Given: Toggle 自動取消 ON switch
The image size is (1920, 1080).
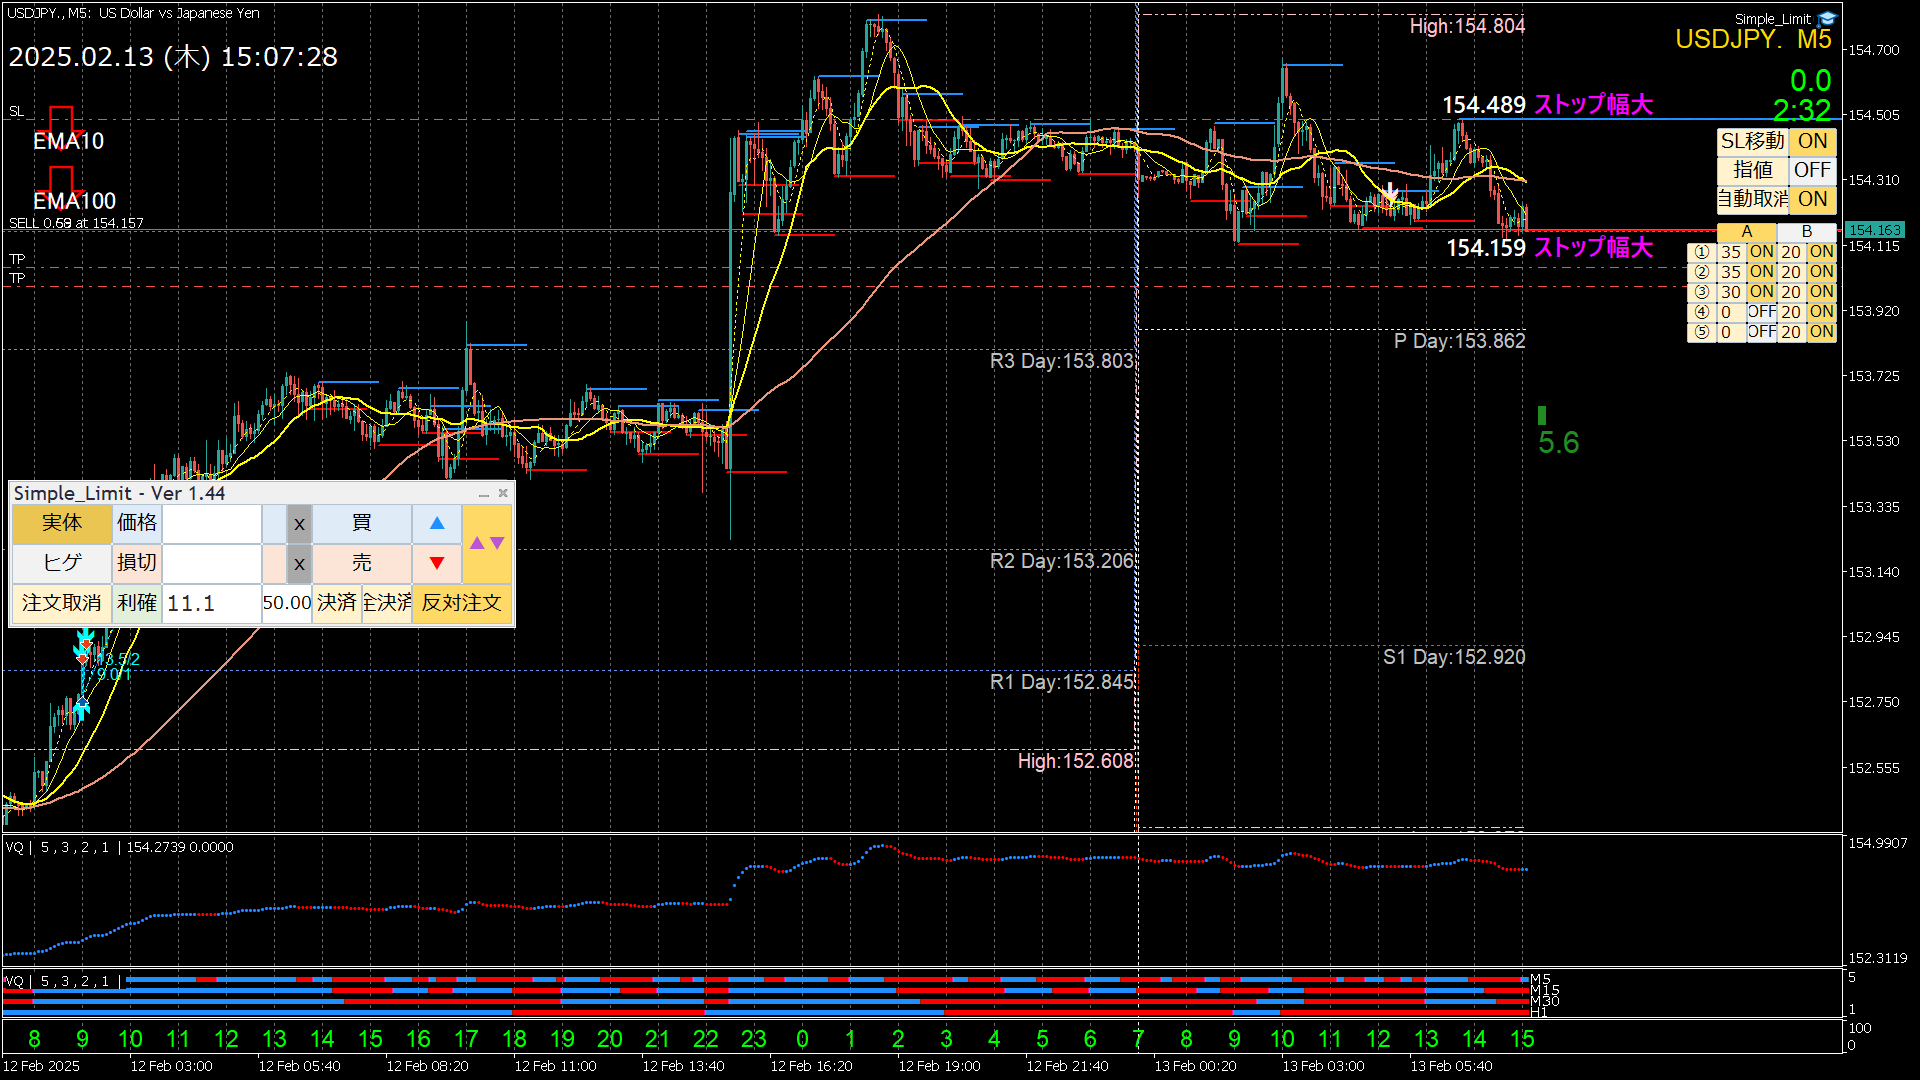Looking at the screenshot, I should tap(1812, 199).
